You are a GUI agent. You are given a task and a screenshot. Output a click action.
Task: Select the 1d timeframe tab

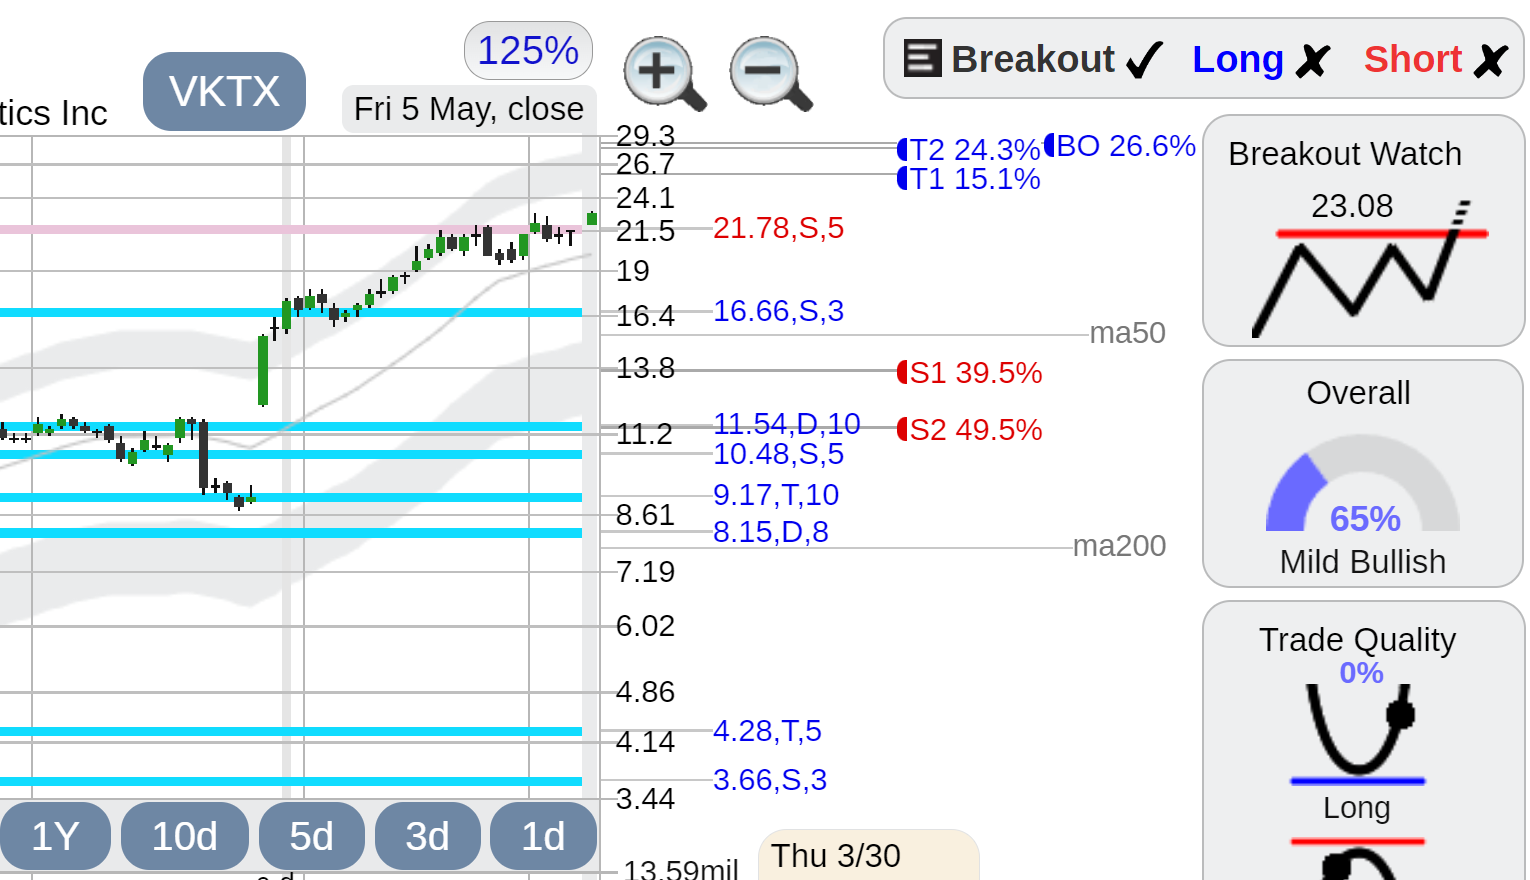coord(544,836)
